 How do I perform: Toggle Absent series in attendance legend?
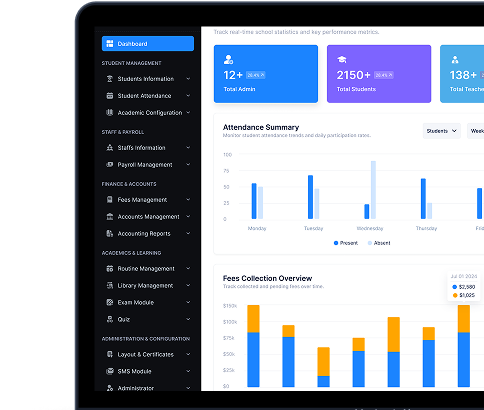click(379, 243)
